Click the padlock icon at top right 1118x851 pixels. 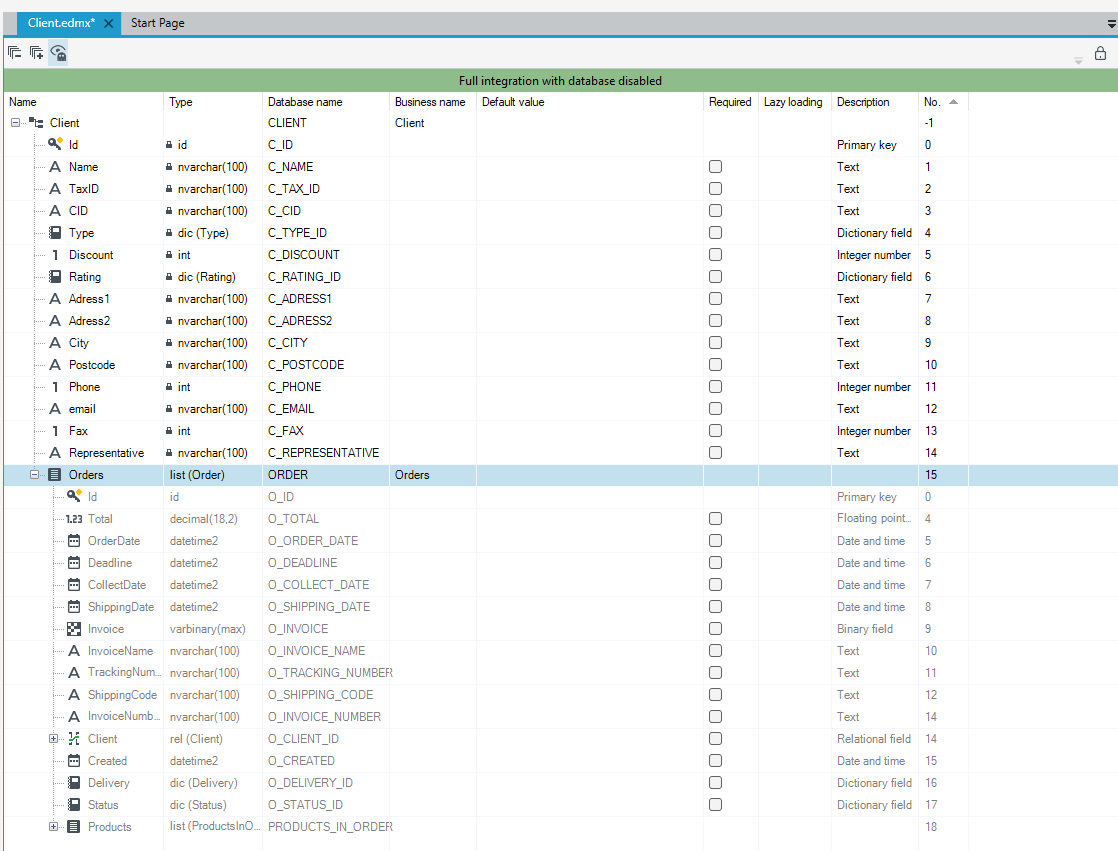coord(1100,53)
